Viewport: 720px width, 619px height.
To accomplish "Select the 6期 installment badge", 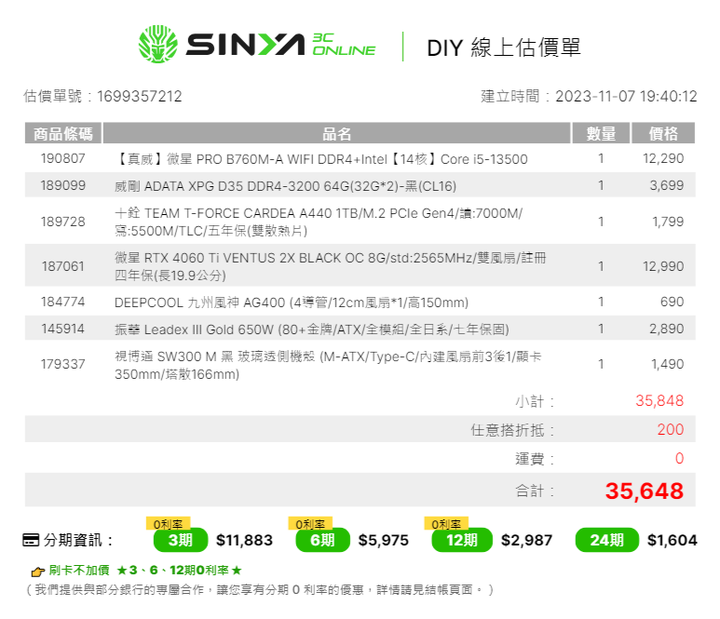I will pos(323,540).
